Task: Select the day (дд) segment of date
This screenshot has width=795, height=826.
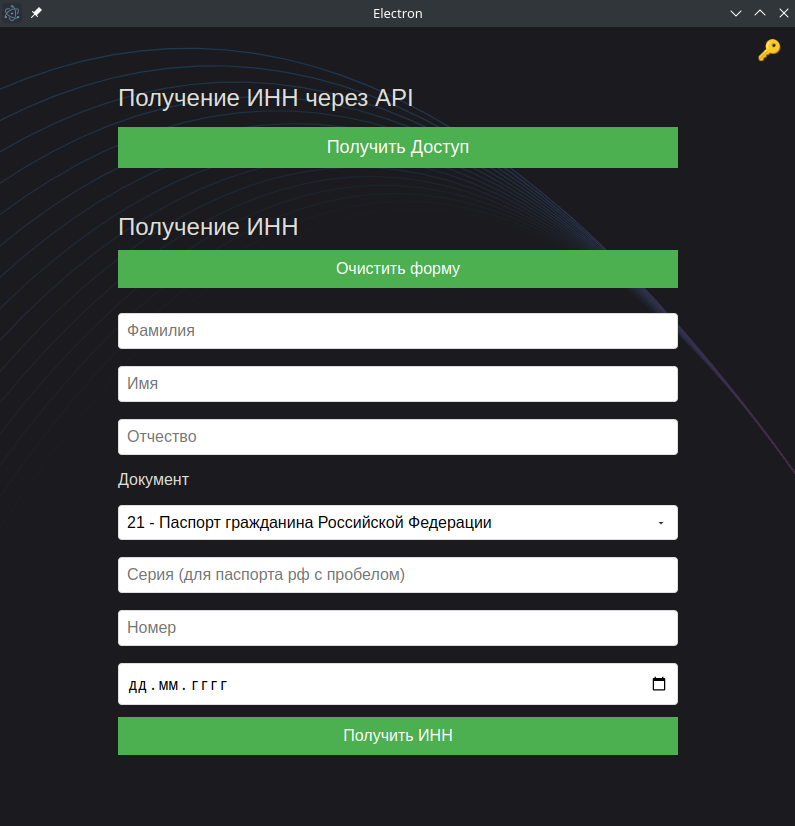Action: pos(137,686)
